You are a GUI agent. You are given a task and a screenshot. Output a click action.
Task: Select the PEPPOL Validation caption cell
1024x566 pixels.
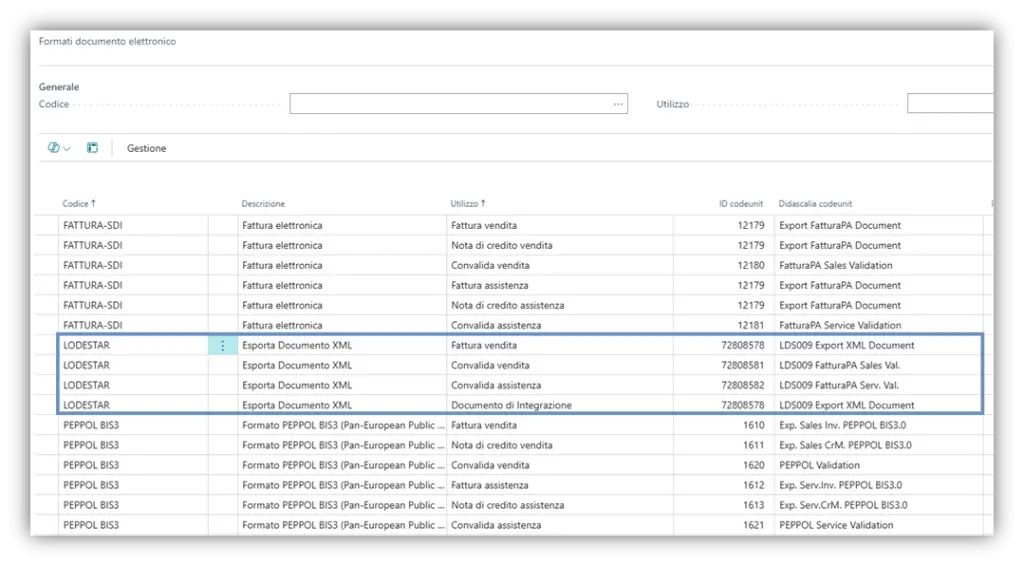pos(819,465)
